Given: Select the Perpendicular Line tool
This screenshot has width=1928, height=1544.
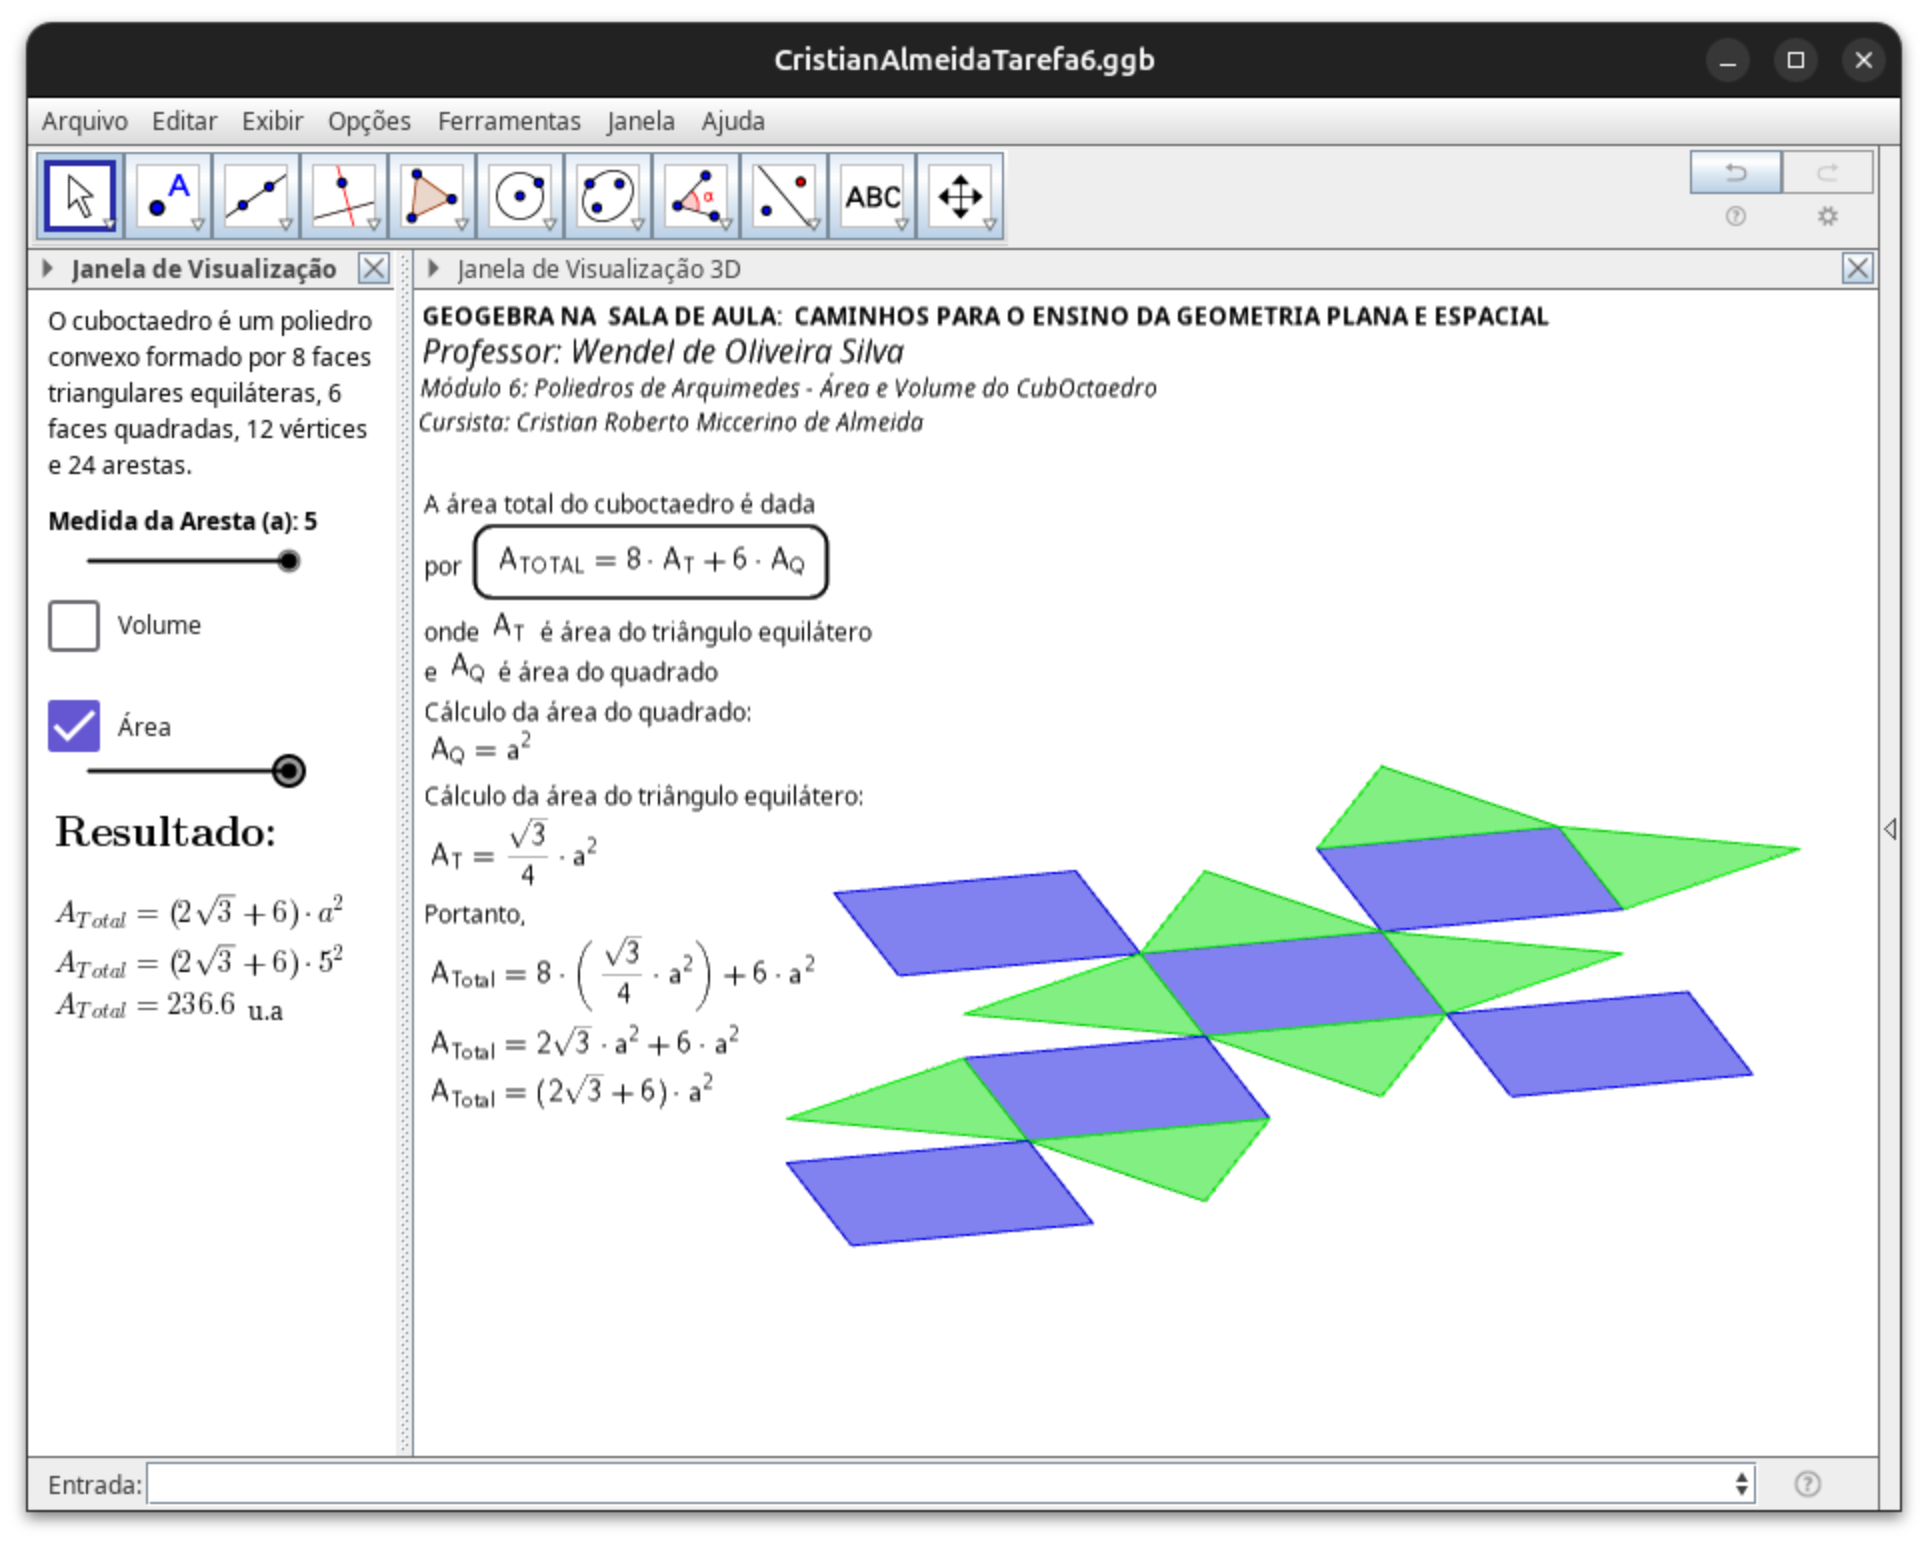Looking at the screenshot, I should click(x=344, y=196).
